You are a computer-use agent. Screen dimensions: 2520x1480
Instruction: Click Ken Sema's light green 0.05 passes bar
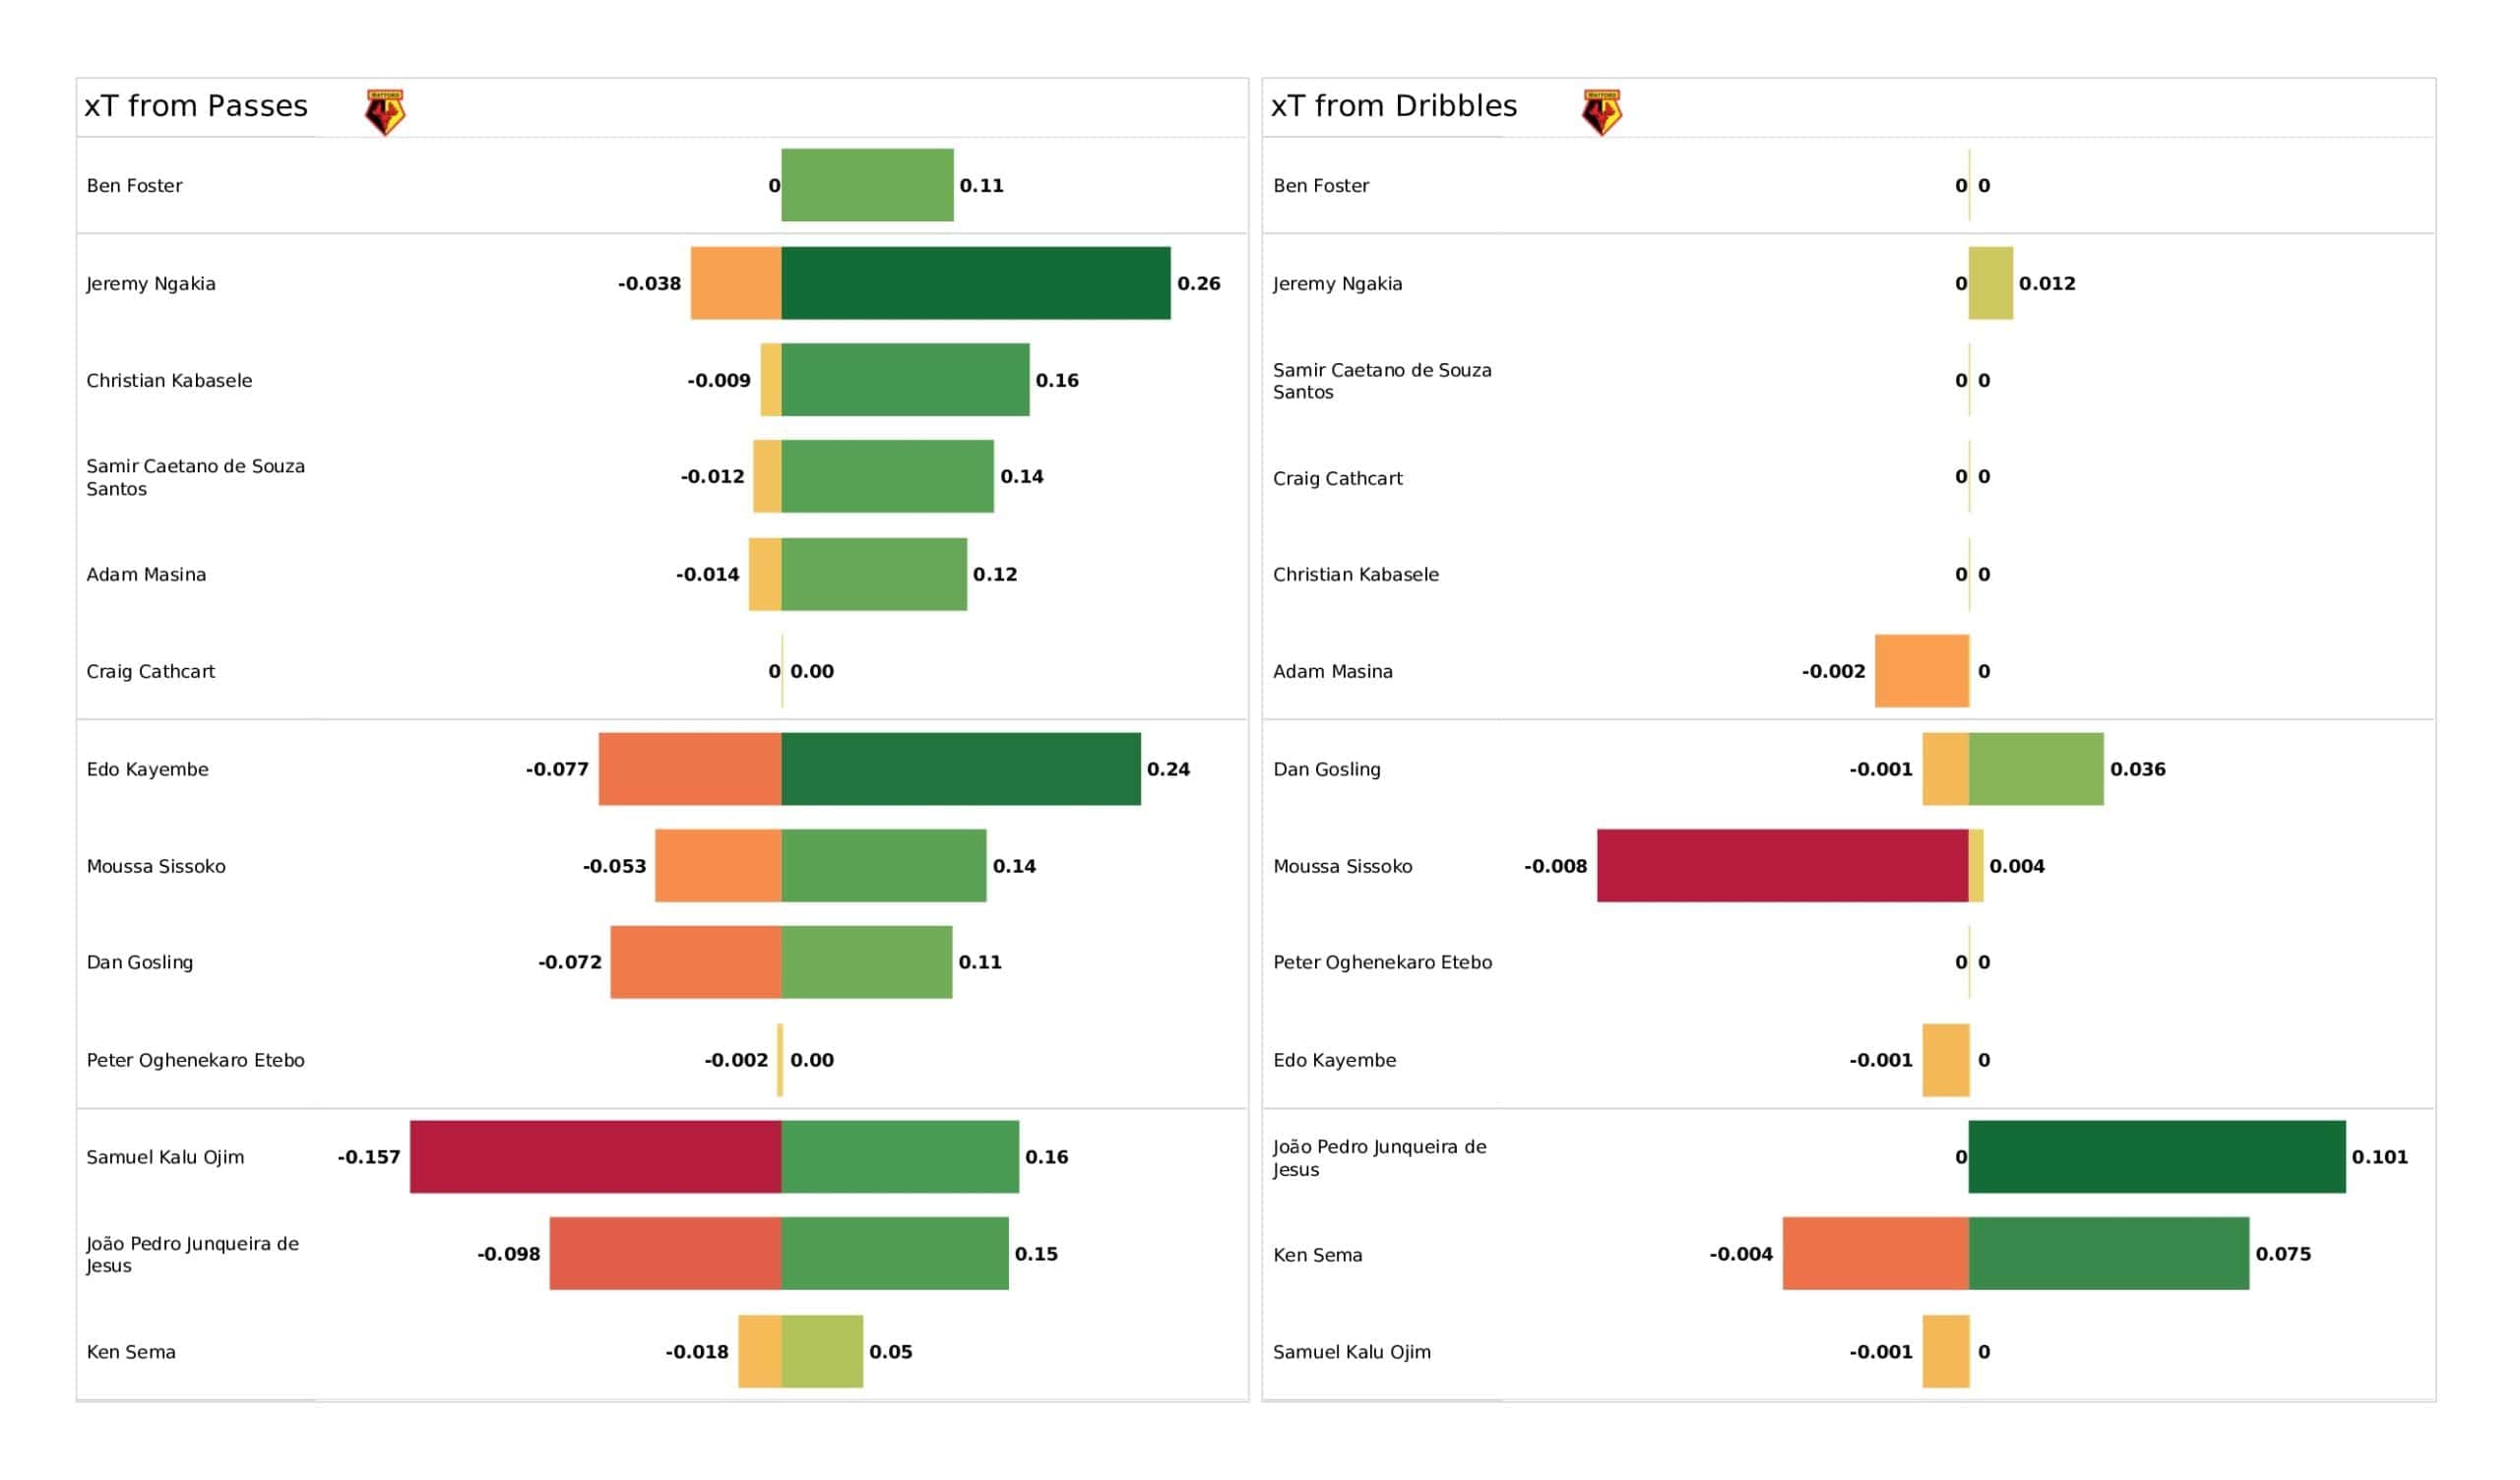point(822,1352)
